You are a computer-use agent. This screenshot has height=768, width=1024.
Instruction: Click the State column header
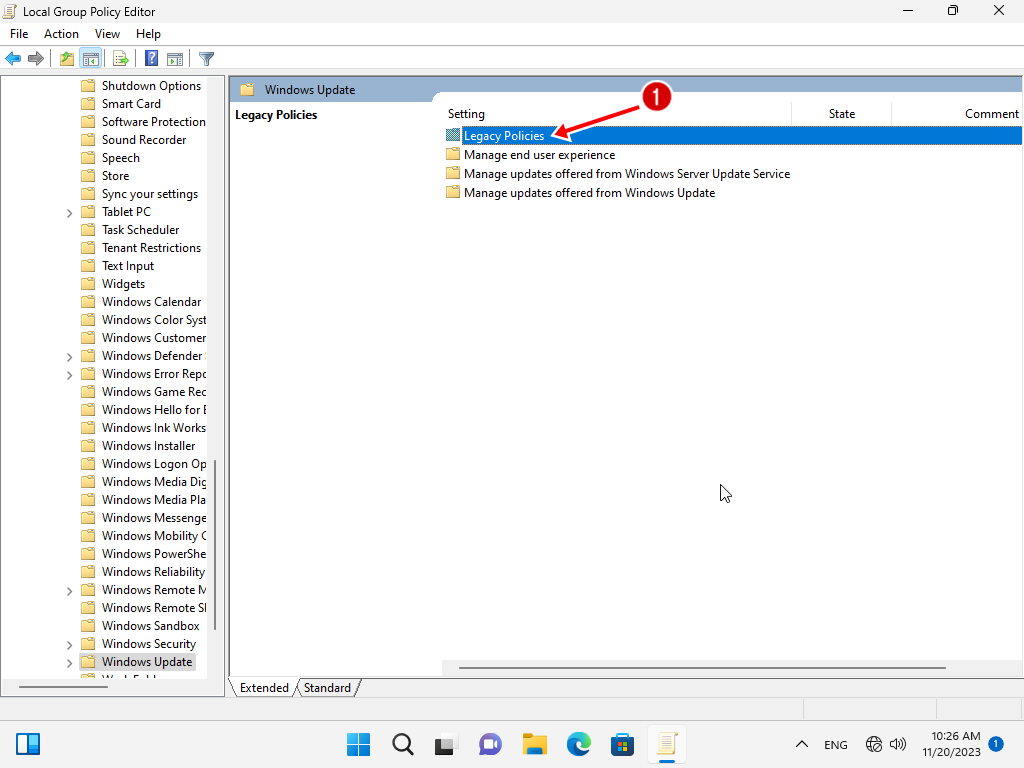841,114
